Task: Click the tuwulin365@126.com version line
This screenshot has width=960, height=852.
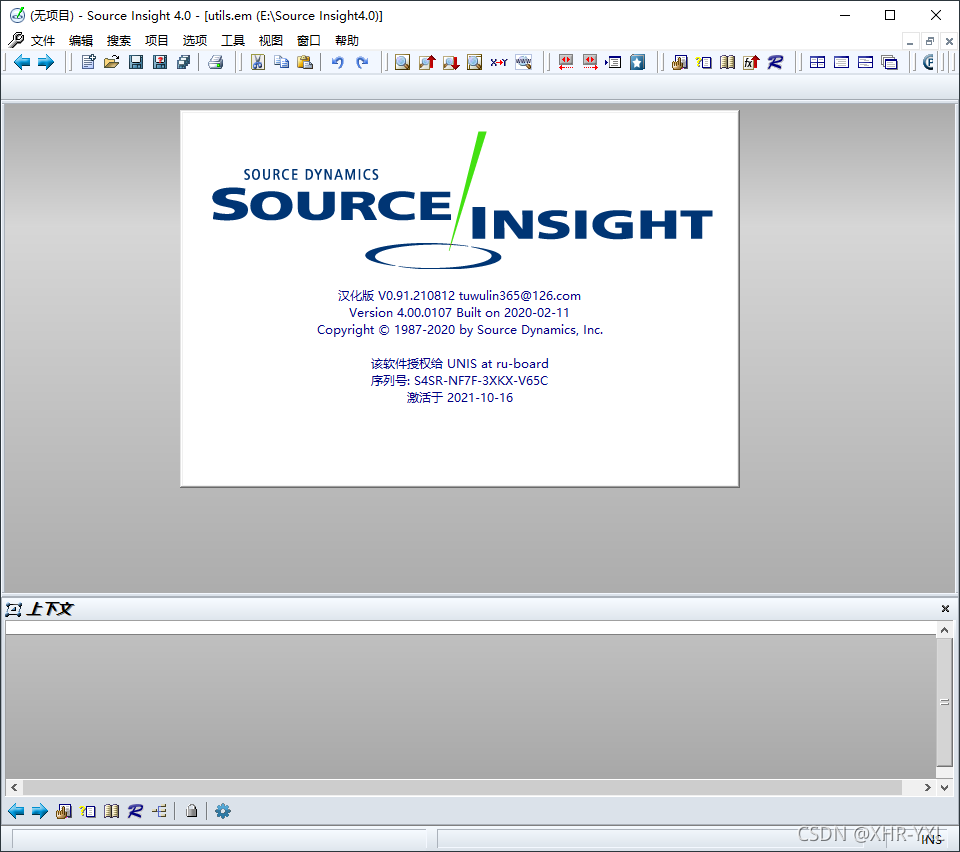Action: point(459,296)
